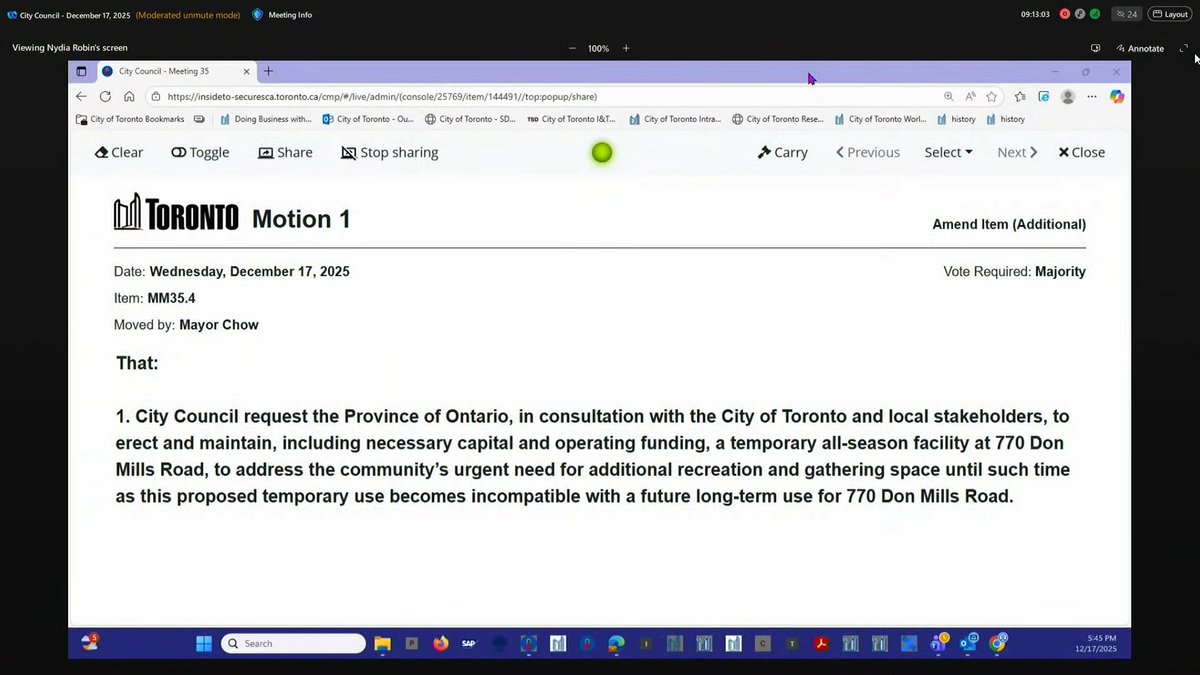Image resolution: width=1200 pixels, height=675 pixels.
Task: Click the mover name 'Mayor Chow'
Action: (x=219, y=325)
